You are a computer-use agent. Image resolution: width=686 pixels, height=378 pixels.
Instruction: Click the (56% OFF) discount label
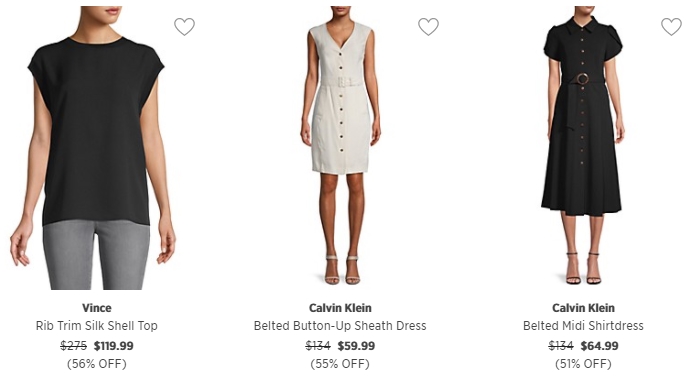pyautogui.click(x=97, y=364)
